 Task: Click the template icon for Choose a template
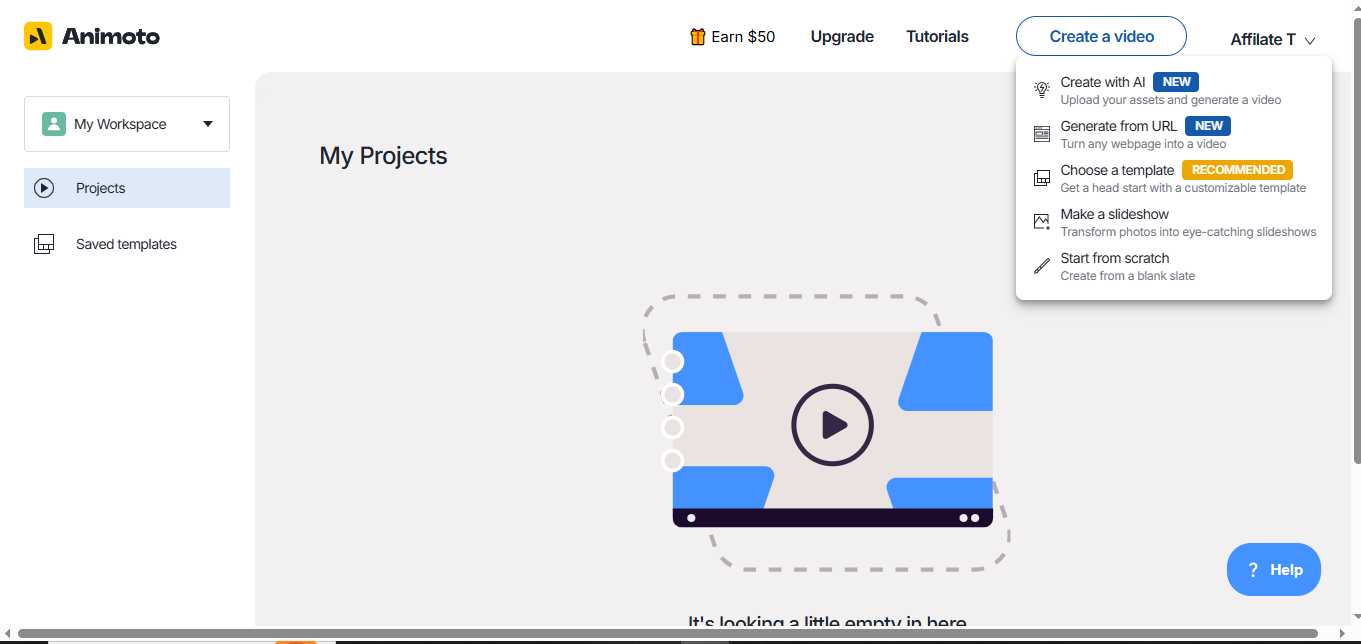coord(1042,178)
